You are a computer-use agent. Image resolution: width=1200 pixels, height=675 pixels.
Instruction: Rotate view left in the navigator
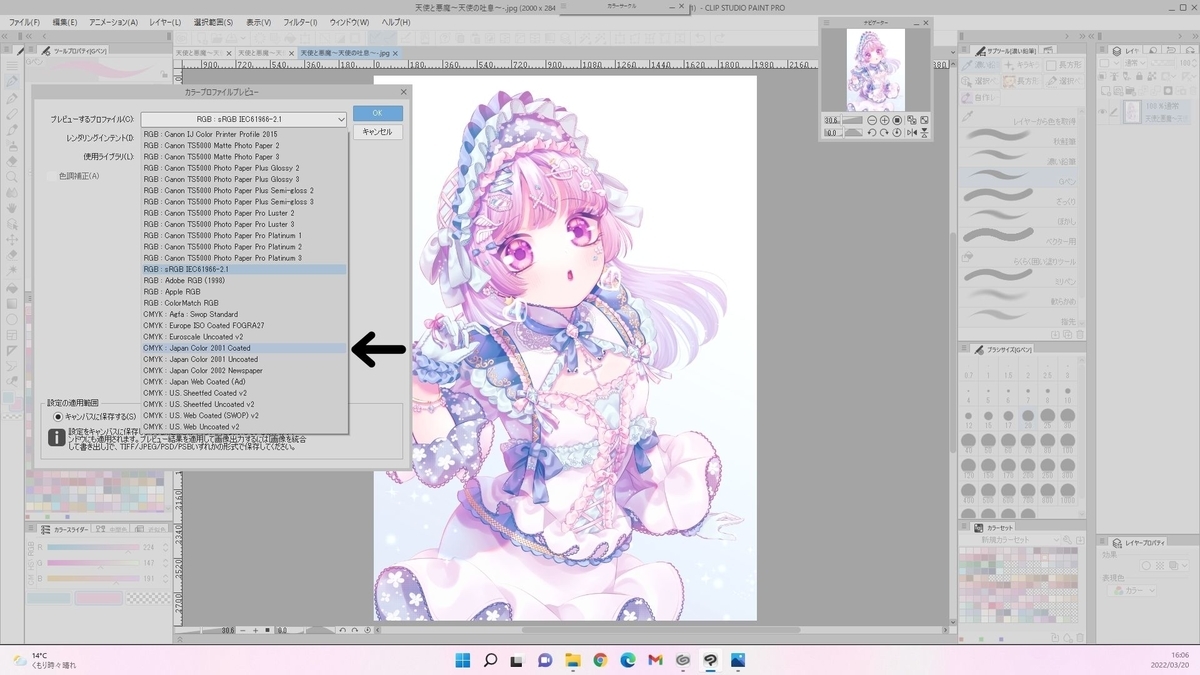pyautogui.click(x=872, y=132)
